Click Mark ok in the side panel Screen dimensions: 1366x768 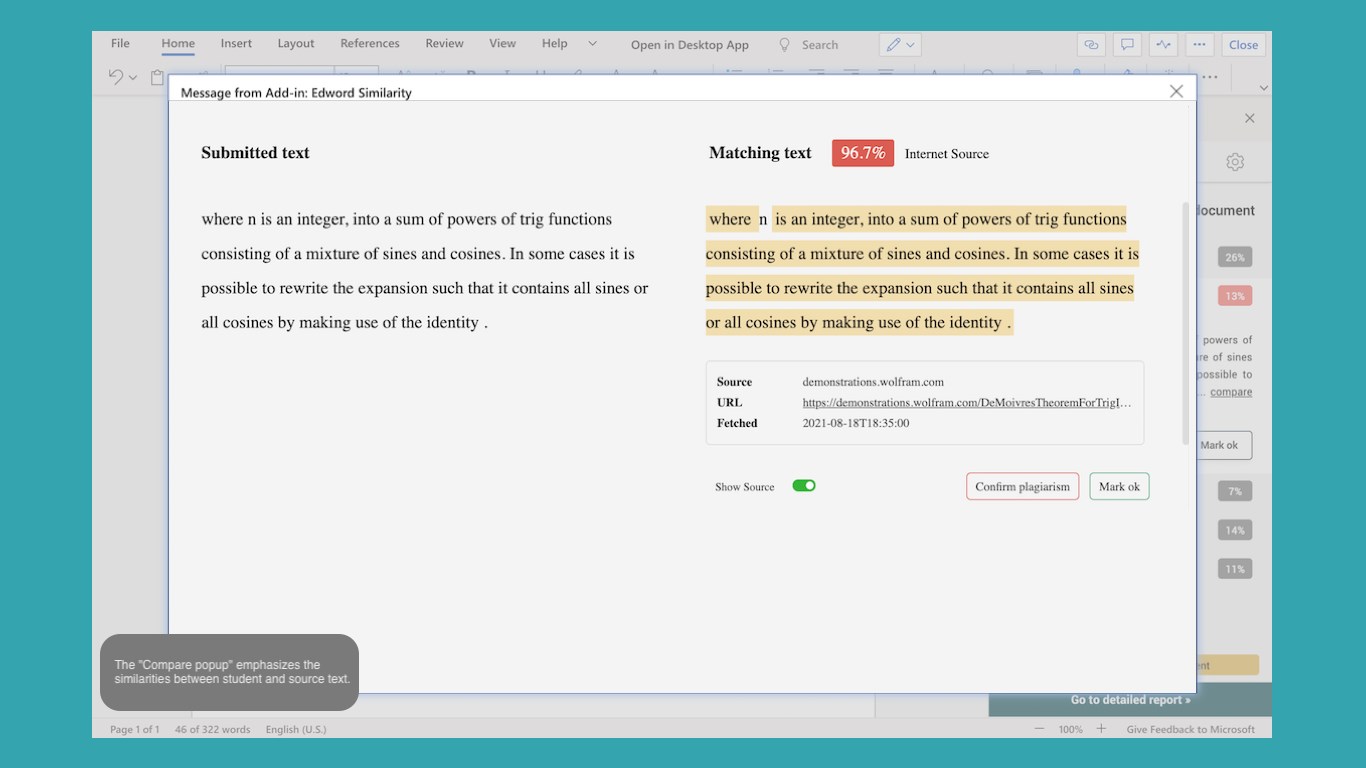point(1224,445)
